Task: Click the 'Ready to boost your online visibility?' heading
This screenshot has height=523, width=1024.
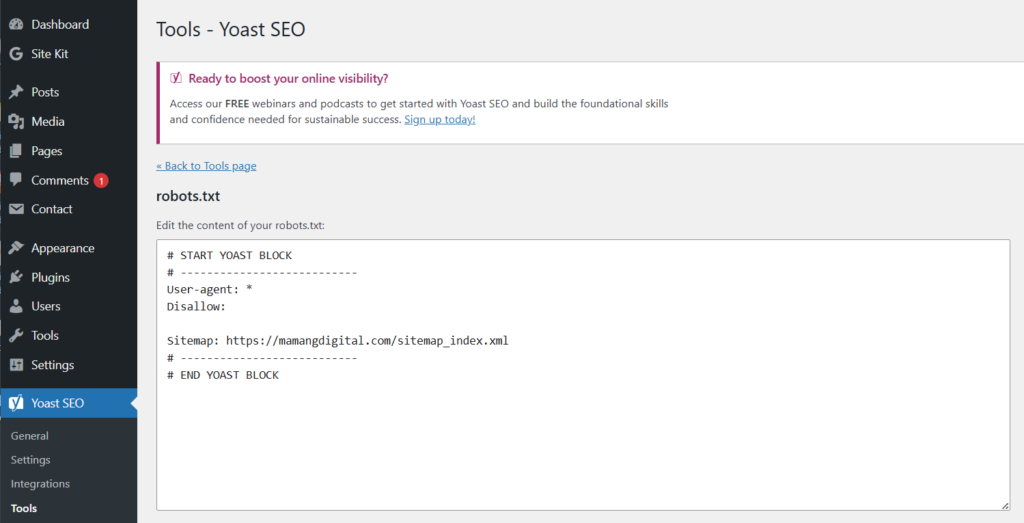Action: click(288, 78)
